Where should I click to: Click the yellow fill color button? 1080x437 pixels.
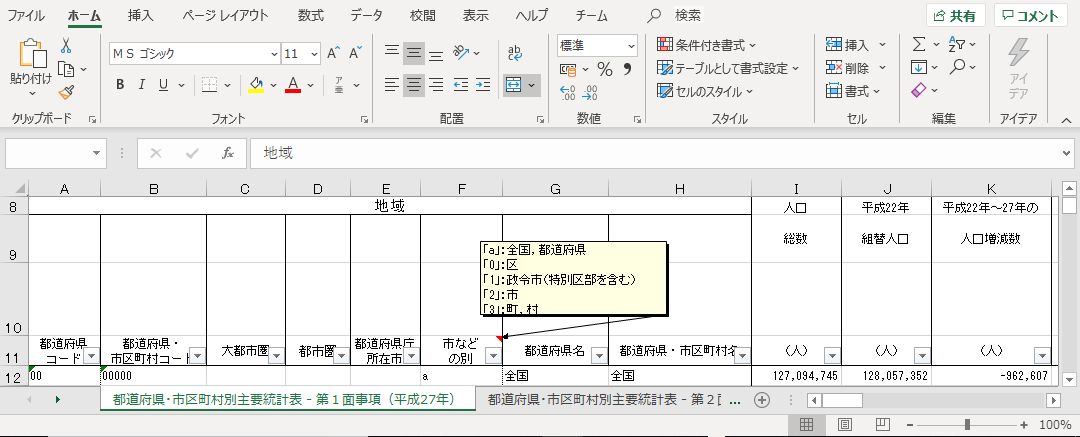coord(256,85)
